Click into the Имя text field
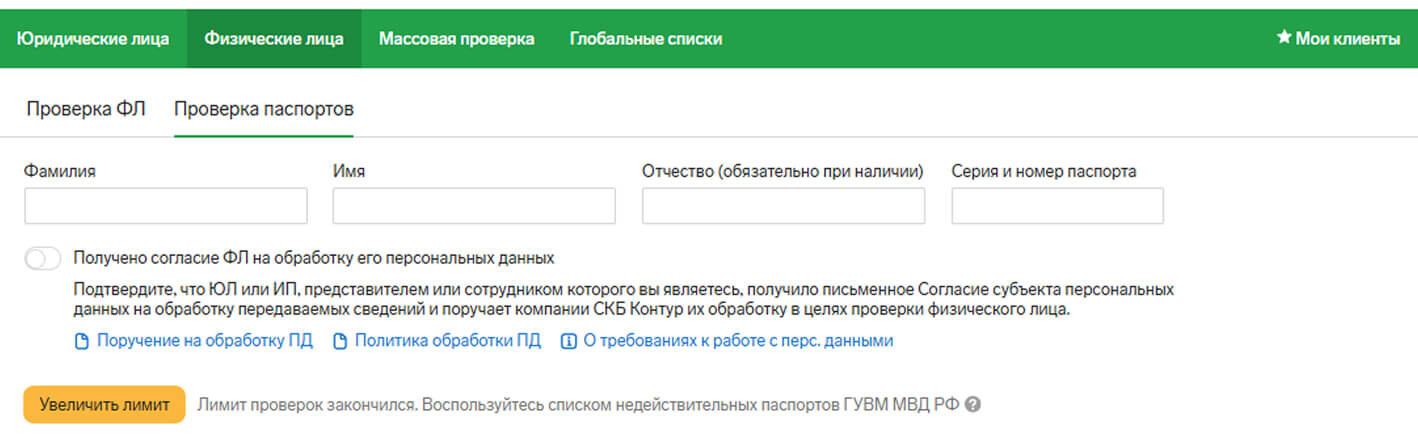 (x=474, y=206)
